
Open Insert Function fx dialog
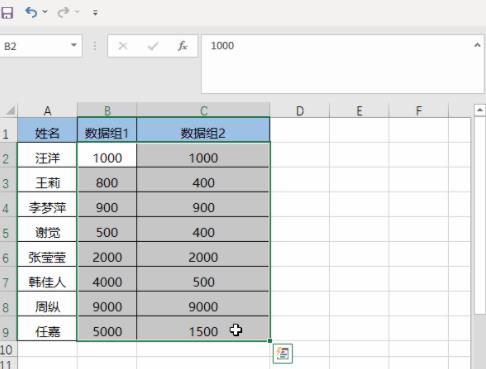pos(182,46)
